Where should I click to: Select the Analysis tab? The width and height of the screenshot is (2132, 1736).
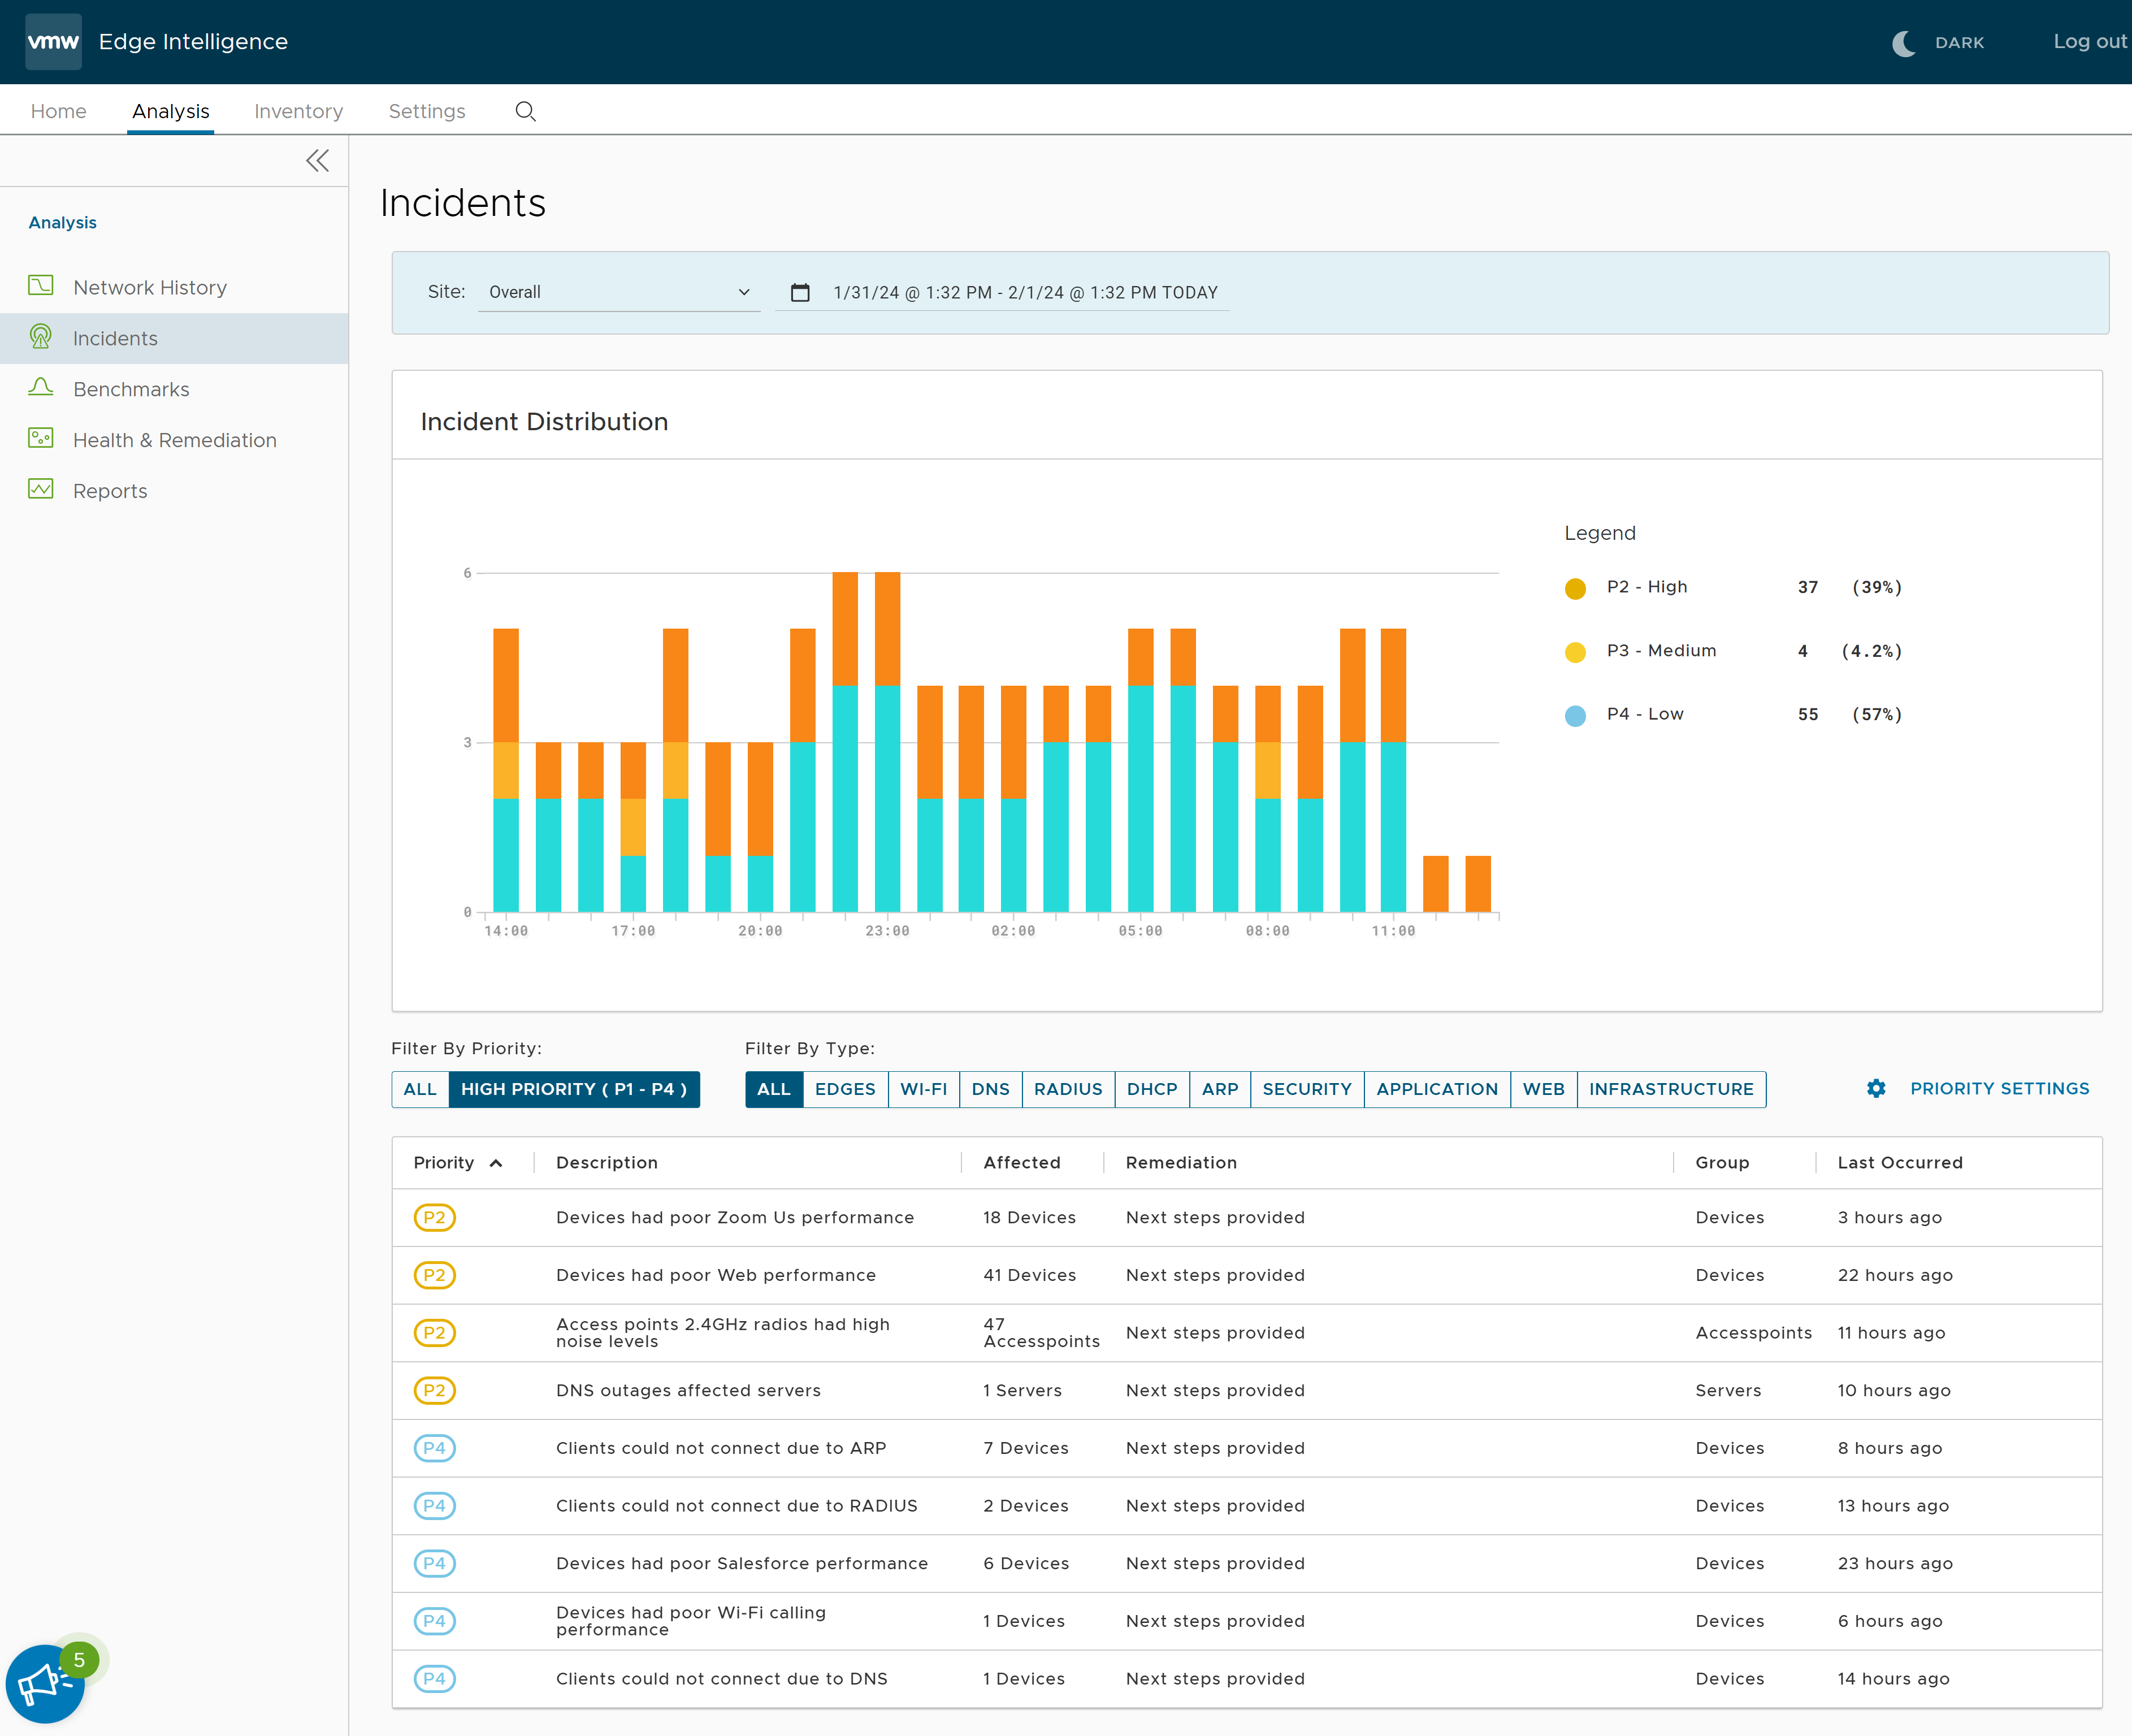coord(171,111)
